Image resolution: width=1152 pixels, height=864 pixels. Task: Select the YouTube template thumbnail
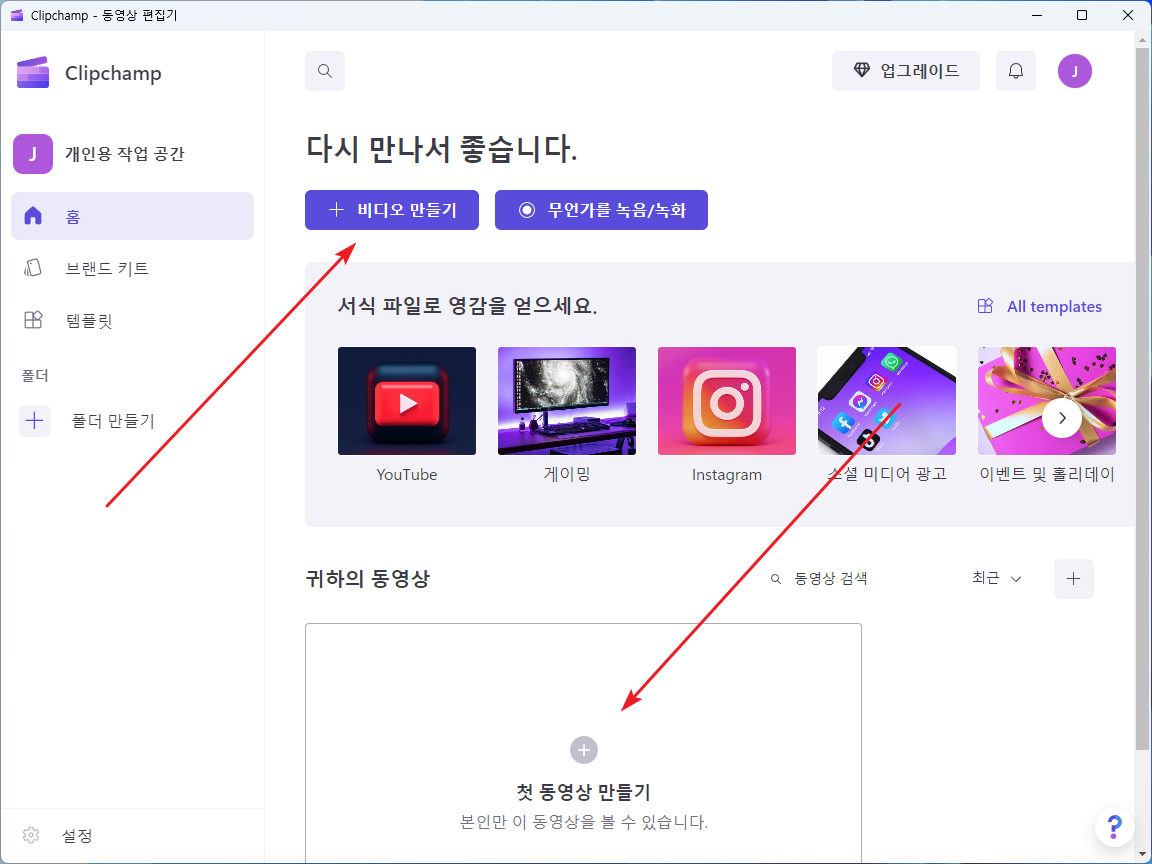pos(407,401)
